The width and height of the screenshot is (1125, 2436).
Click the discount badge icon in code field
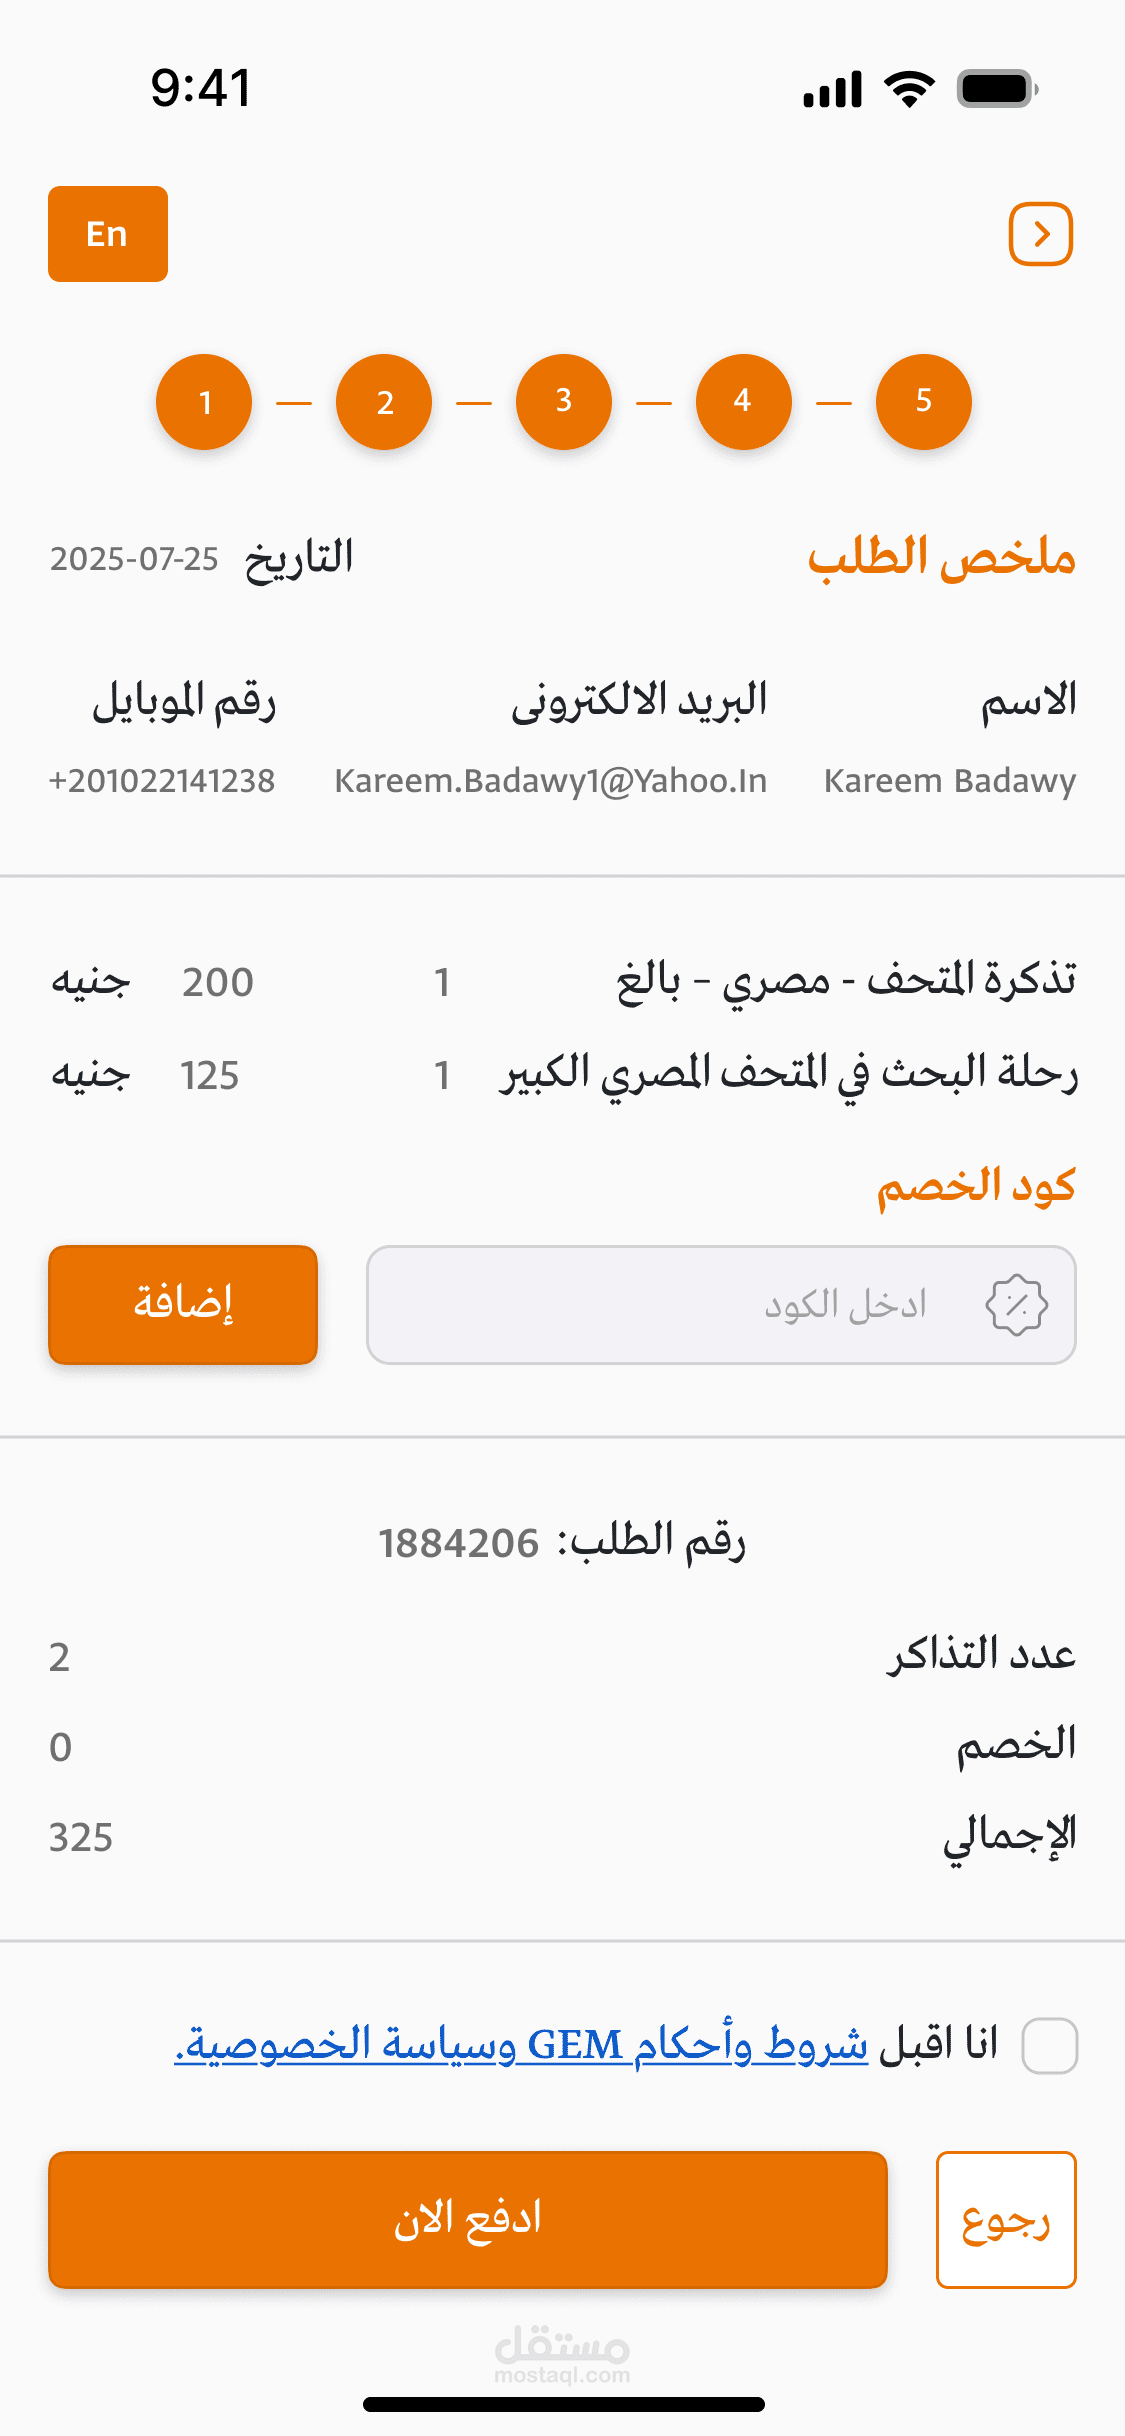1016,1305
